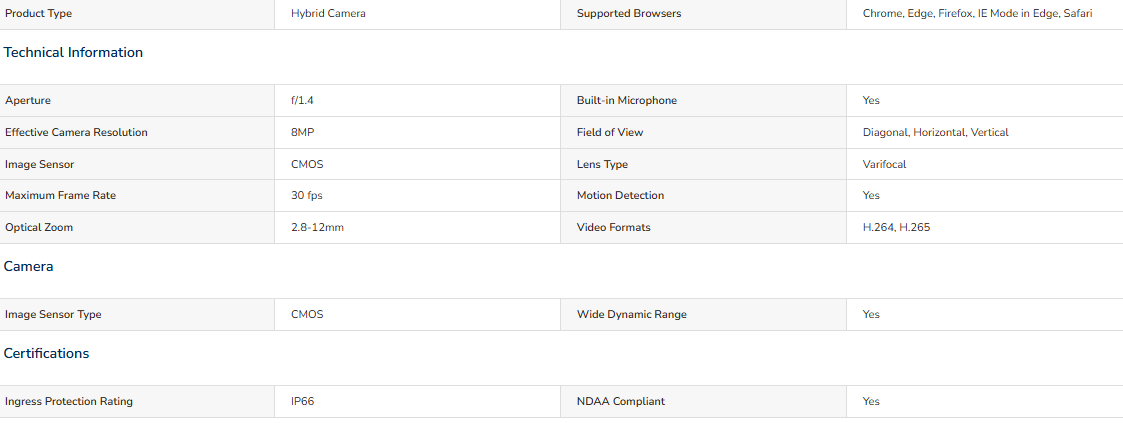Select the Chrome, Edge, Firefox browsers text
This screenshot has width=1123, height=423.
tap(978, 14)
